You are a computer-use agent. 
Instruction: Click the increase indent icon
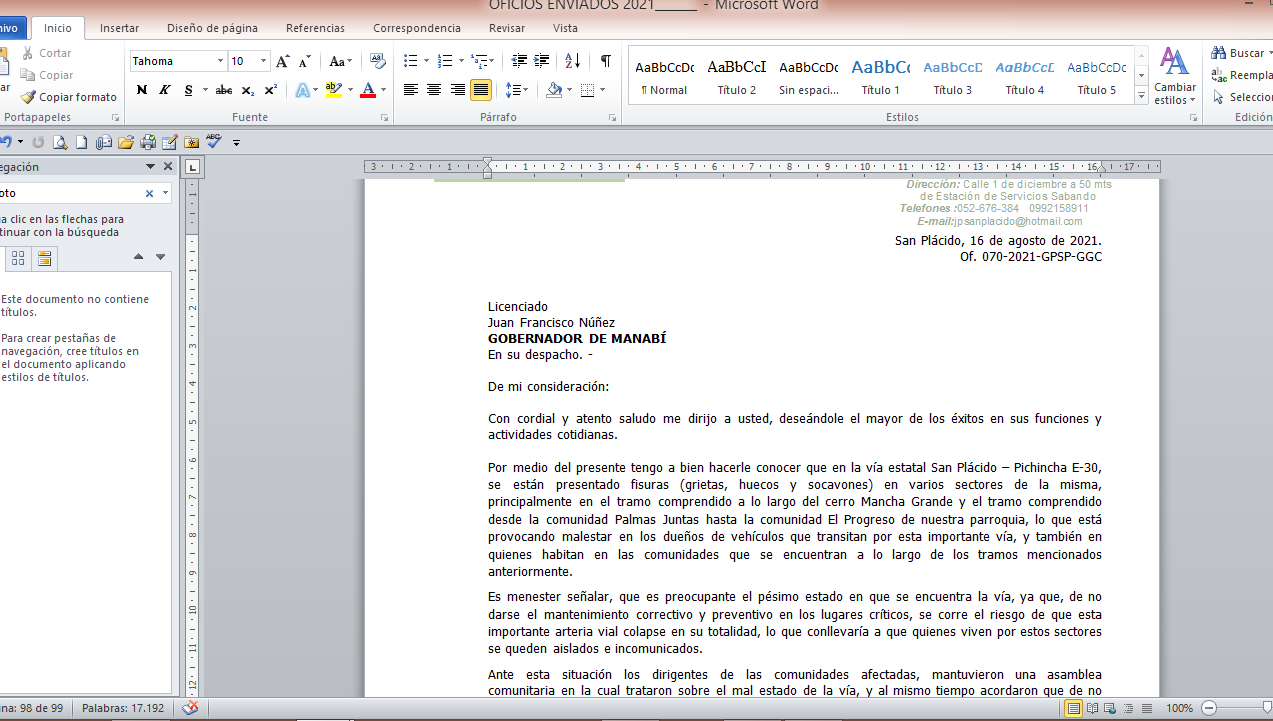click(x=540, y=61)
